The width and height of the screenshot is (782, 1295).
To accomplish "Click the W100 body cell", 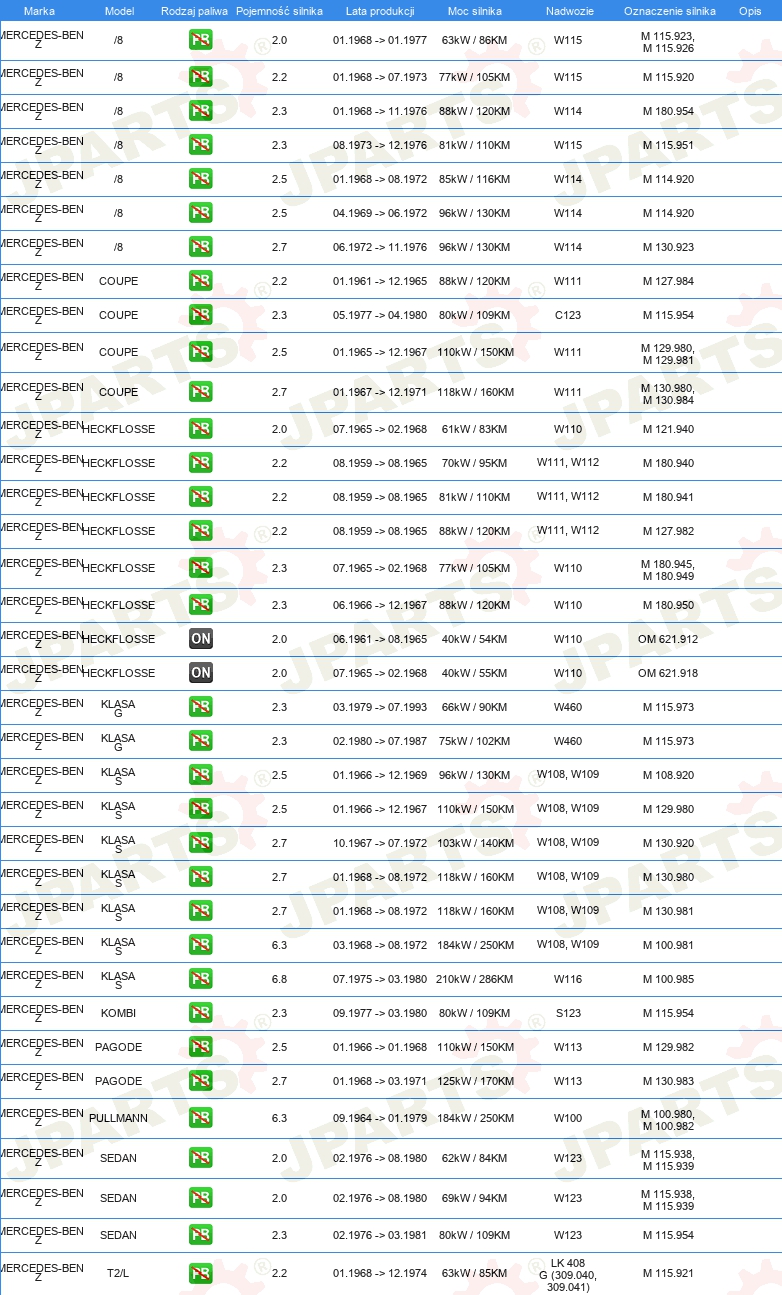I will click(568, 1118).
